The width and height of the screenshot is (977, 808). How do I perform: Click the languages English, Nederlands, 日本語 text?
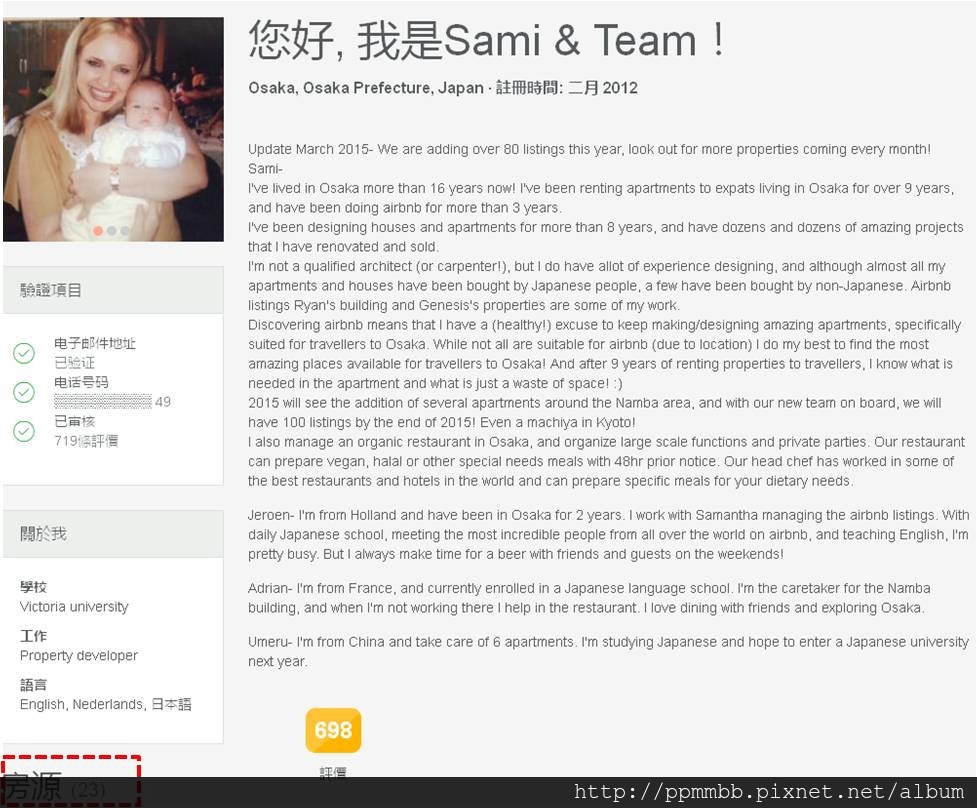pyautogui.click(x=105, y=704)
